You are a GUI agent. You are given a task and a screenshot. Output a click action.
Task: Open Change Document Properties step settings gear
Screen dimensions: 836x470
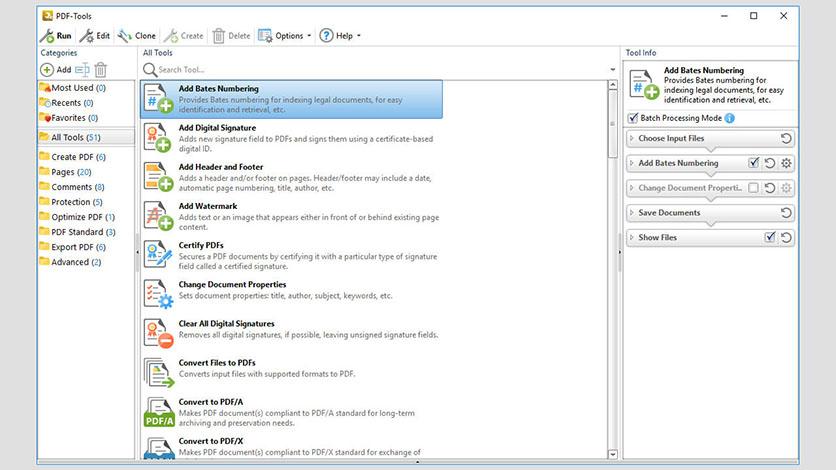pos(786,188)
